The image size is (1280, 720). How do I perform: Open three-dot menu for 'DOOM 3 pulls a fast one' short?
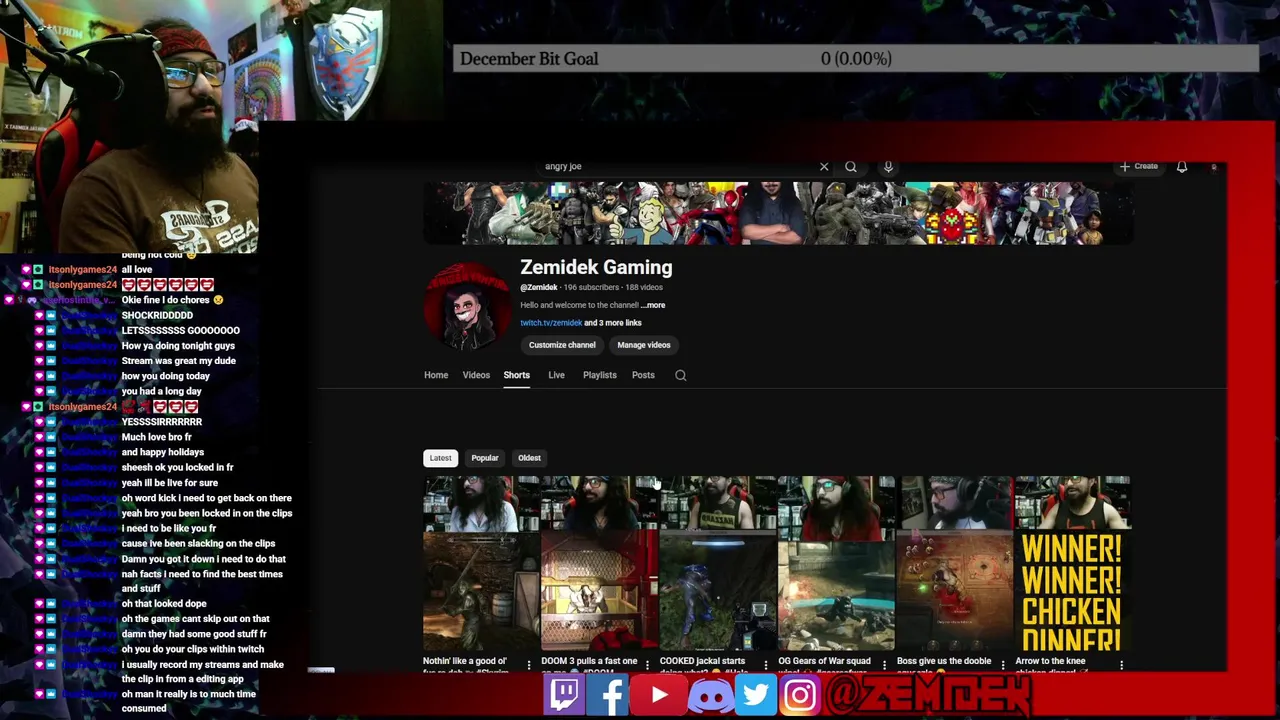click(x=647, y=664)
